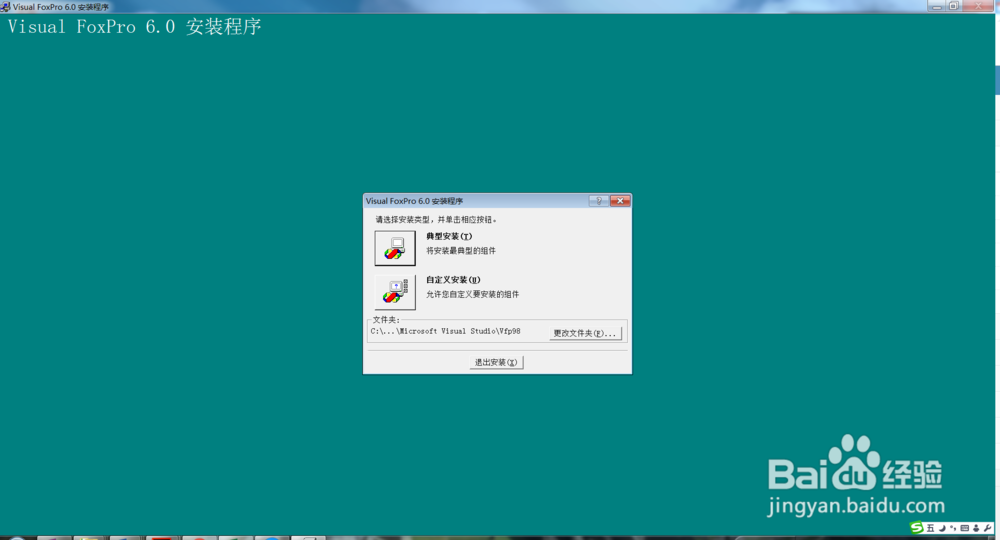Click the 典型安装(T) label text

(449, 237)
